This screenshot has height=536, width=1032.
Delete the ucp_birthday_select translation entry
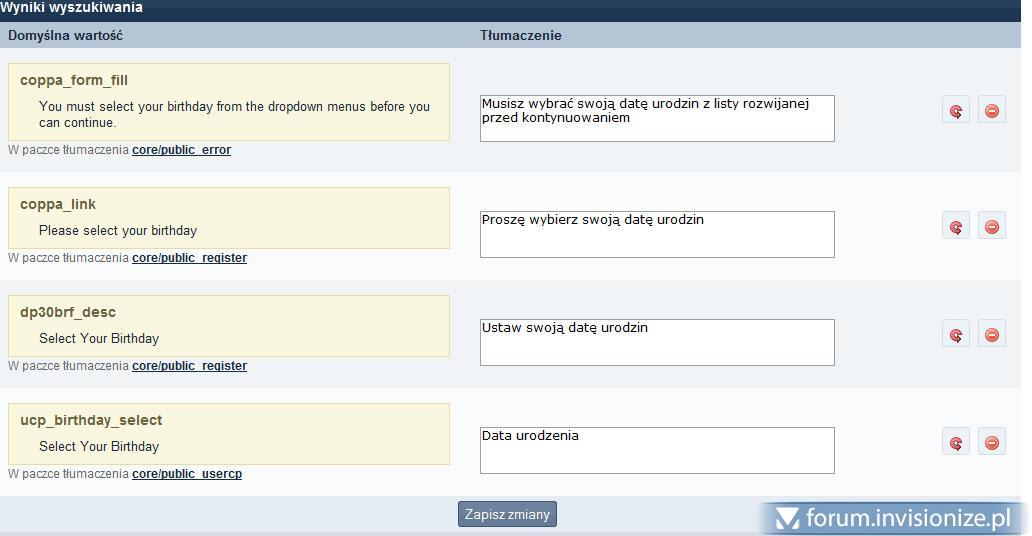tap(991, 442)
